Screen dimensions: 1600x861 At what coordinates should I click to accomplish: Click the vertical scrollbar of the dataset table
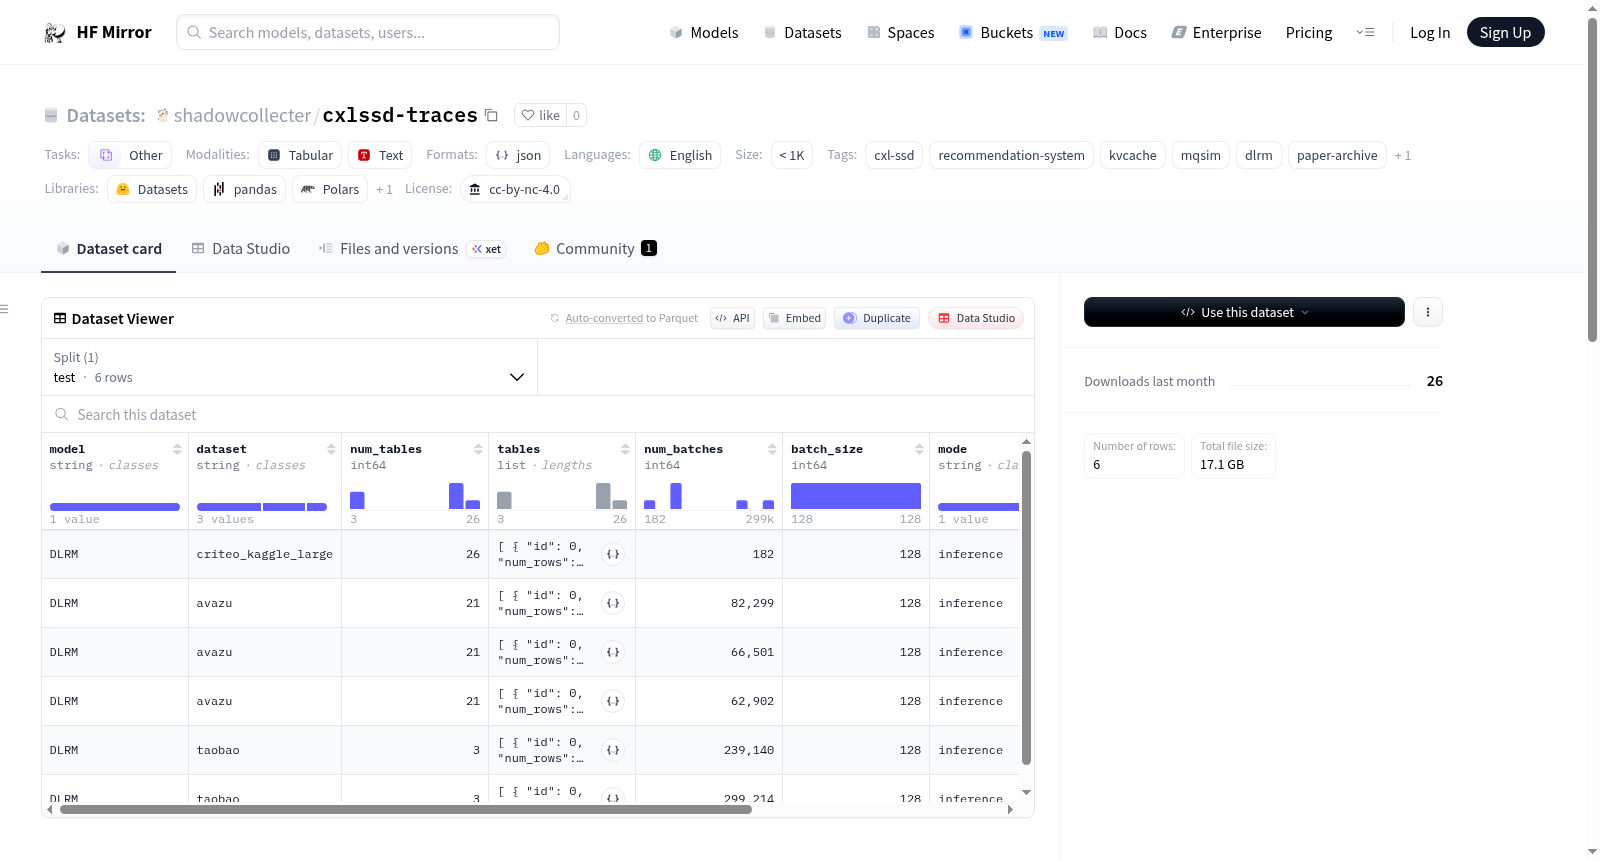1026,608
